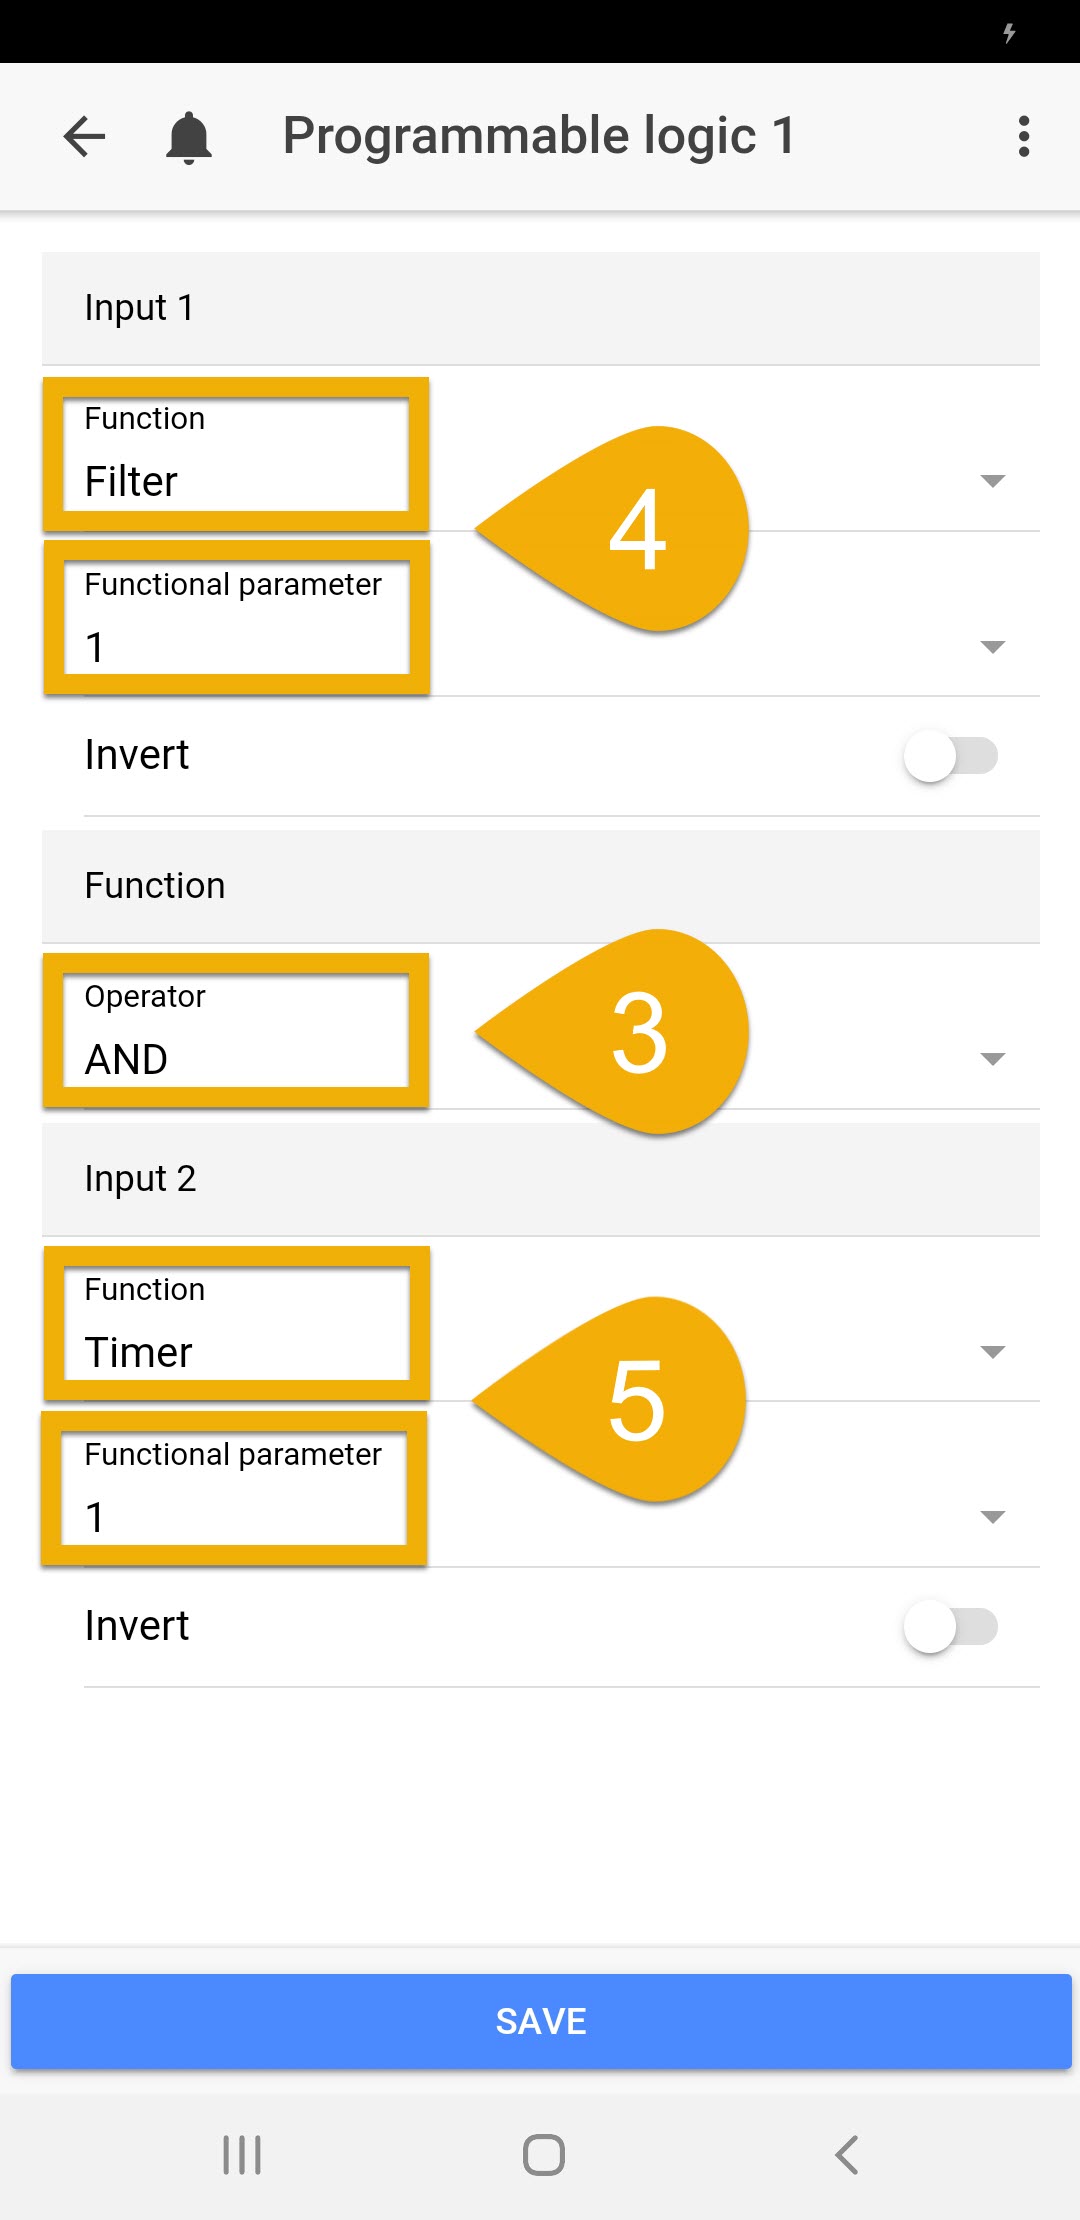Expand the Operator AND dropdown arrow
The image size is (1080, 2220).
click(x=992, y=1059)
